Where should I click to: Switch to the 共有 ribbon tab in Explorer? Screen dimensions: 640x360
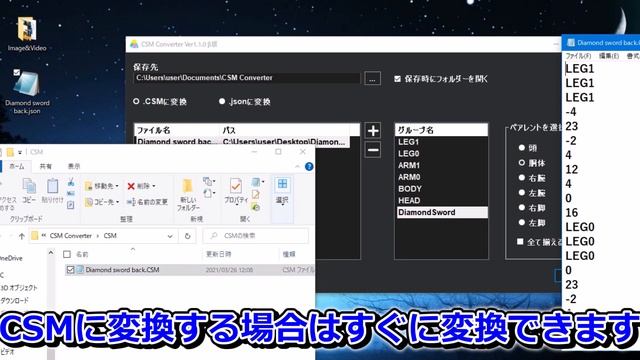click(x=45, y=166)
